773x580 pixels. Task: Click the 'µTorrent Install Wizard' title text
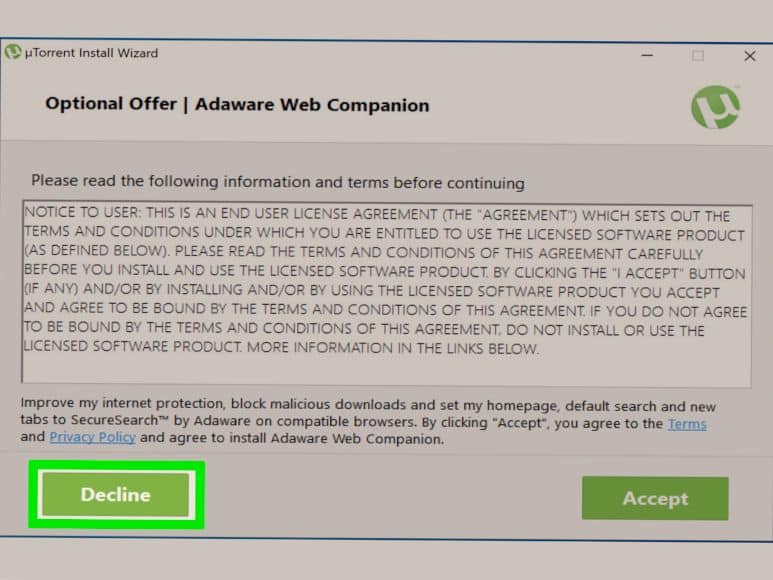tap(91, 52)
